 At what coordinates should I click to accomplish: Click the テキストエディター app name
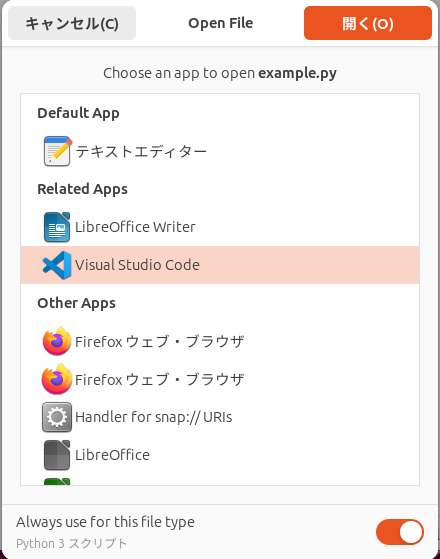pos(141,152)
